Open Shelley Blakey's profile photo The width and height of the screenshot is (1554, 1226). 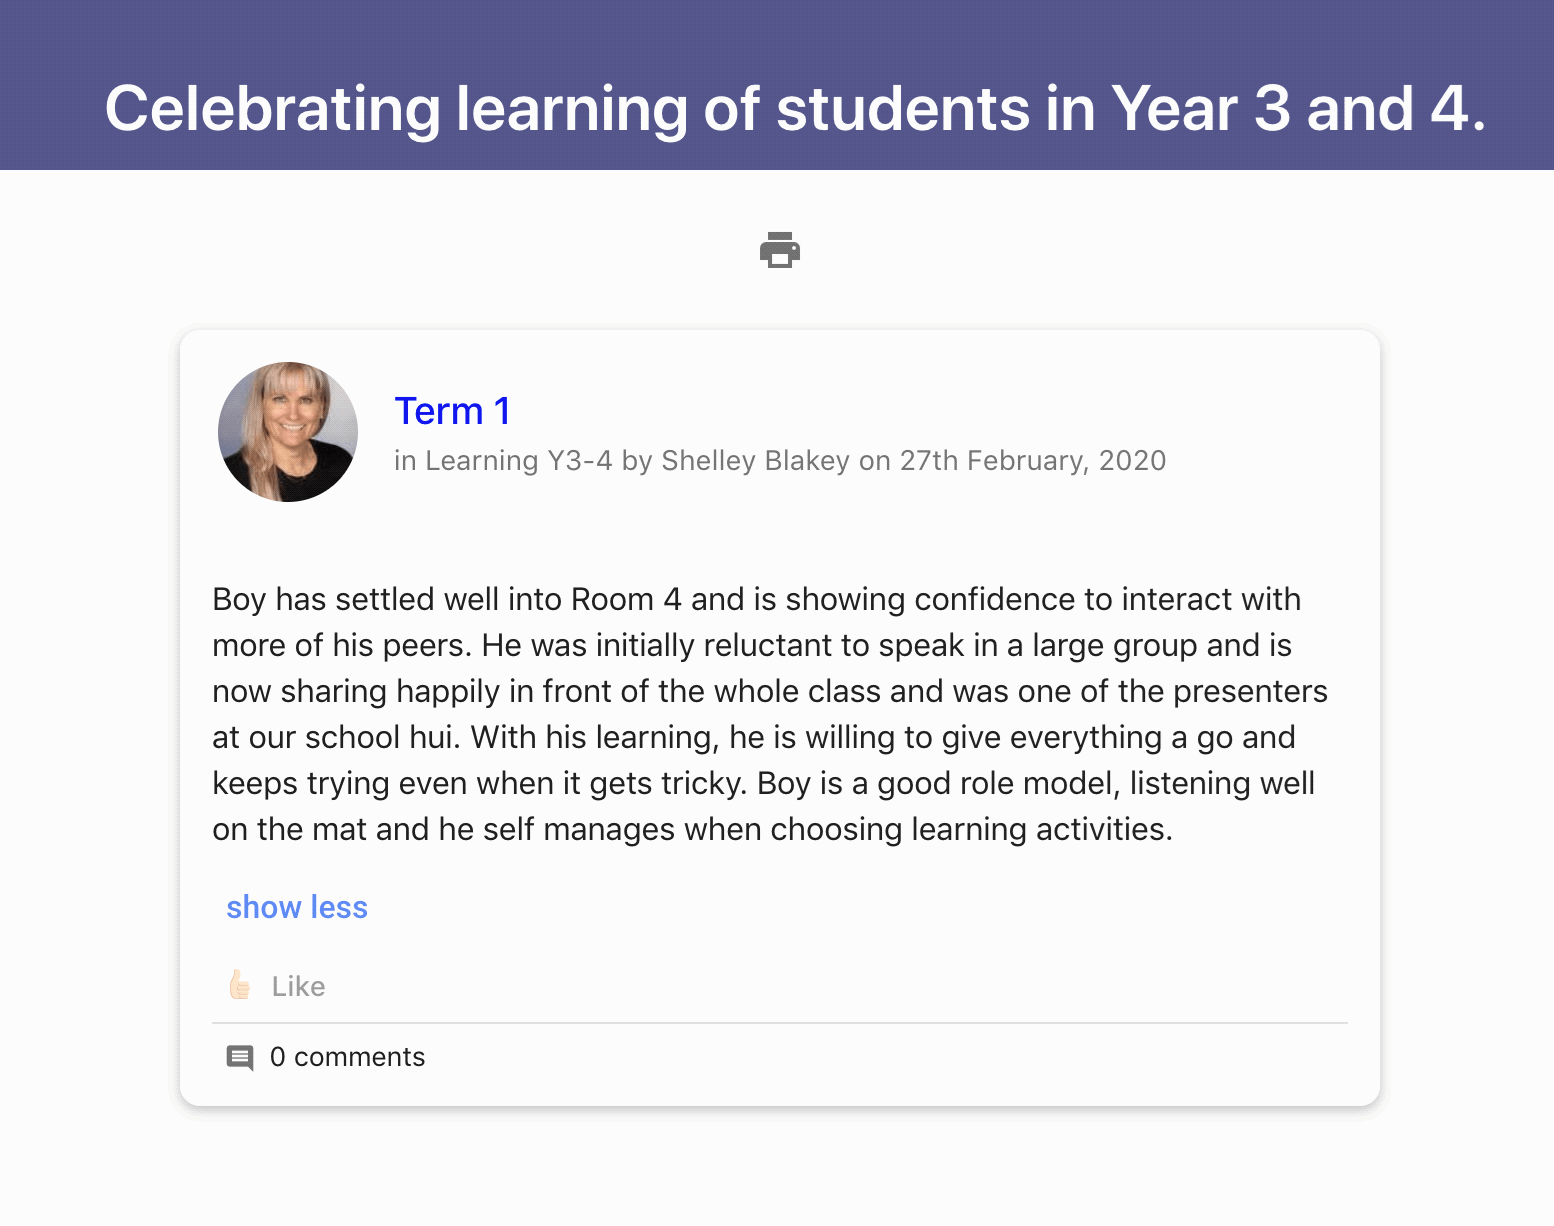pyautogui.click(x=288, y=432)
